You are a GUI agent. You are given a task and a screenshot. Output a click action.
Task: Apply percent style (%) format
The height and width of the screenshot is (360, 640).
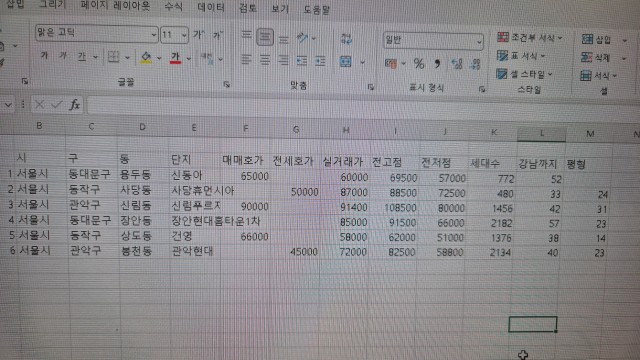(419, 63)
